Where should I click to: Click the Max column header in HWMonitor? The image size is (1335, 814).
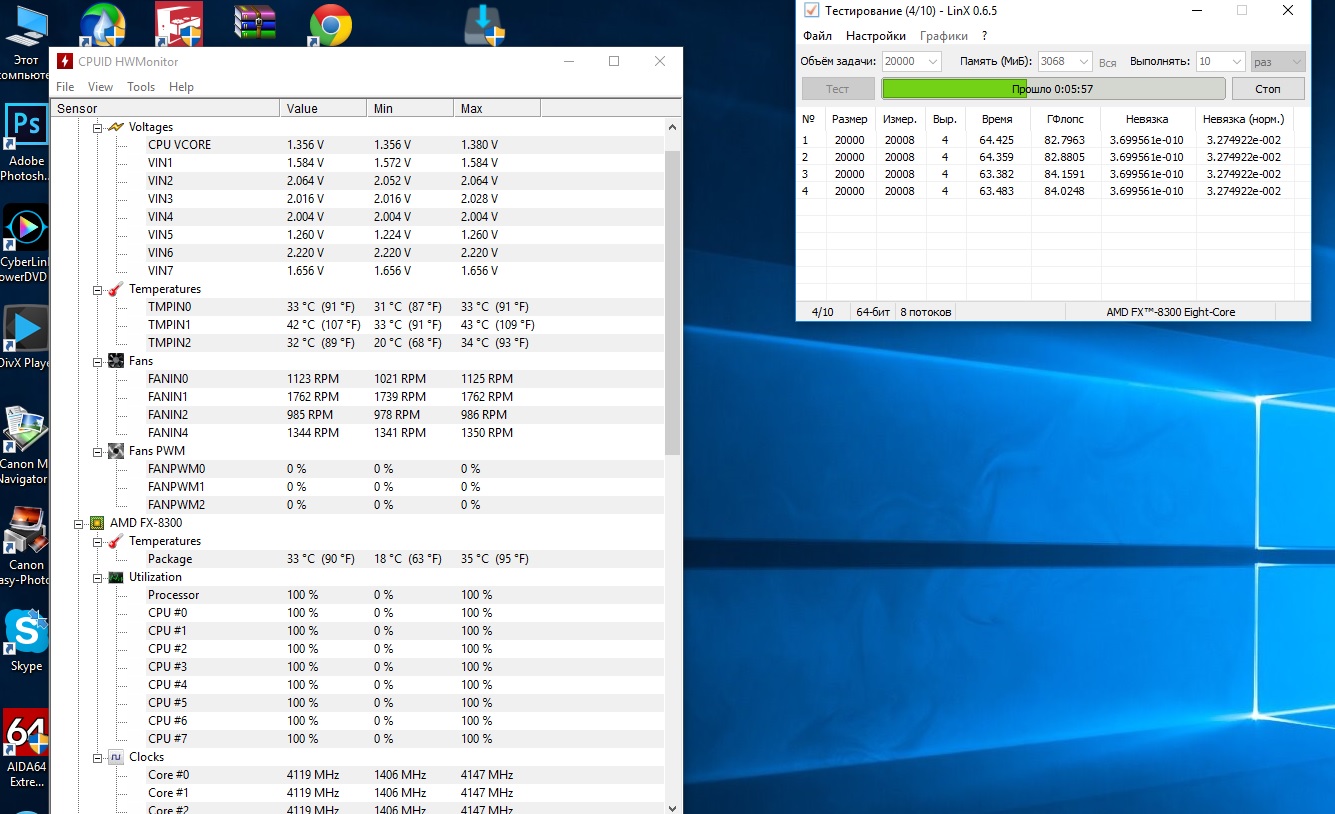tap(497, 109)
